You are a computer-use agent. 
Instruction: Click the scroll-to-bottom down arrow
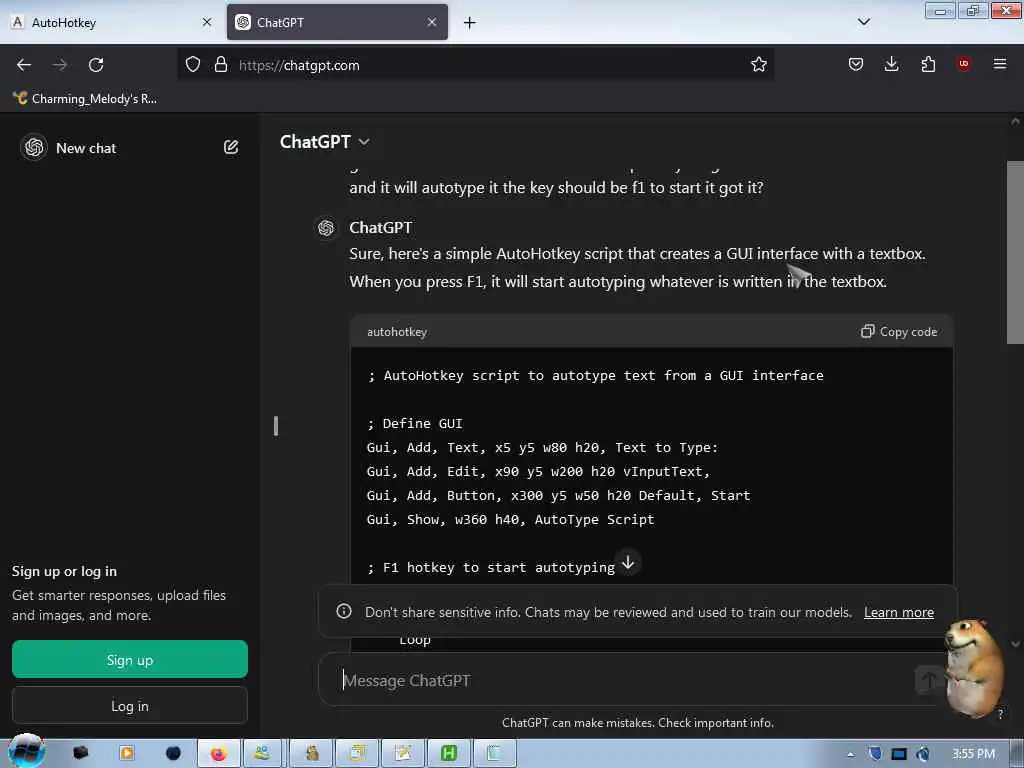628,562
